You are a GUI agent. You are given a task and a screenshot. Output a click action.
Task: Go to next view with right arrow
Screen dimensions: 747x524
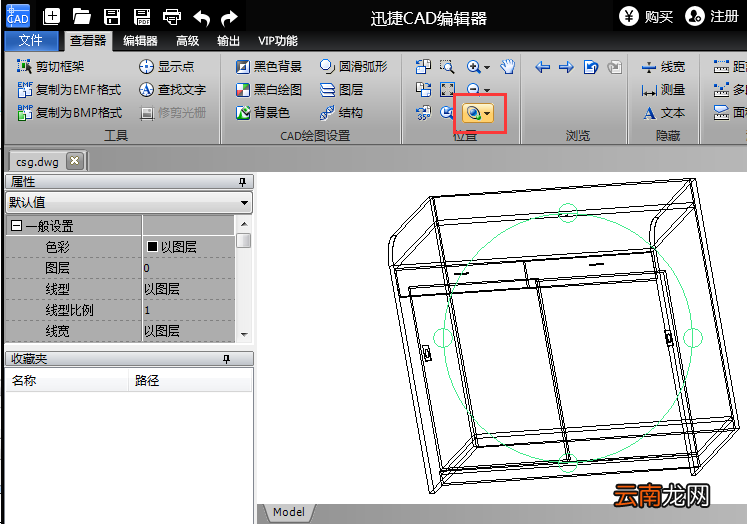point(566,67)
